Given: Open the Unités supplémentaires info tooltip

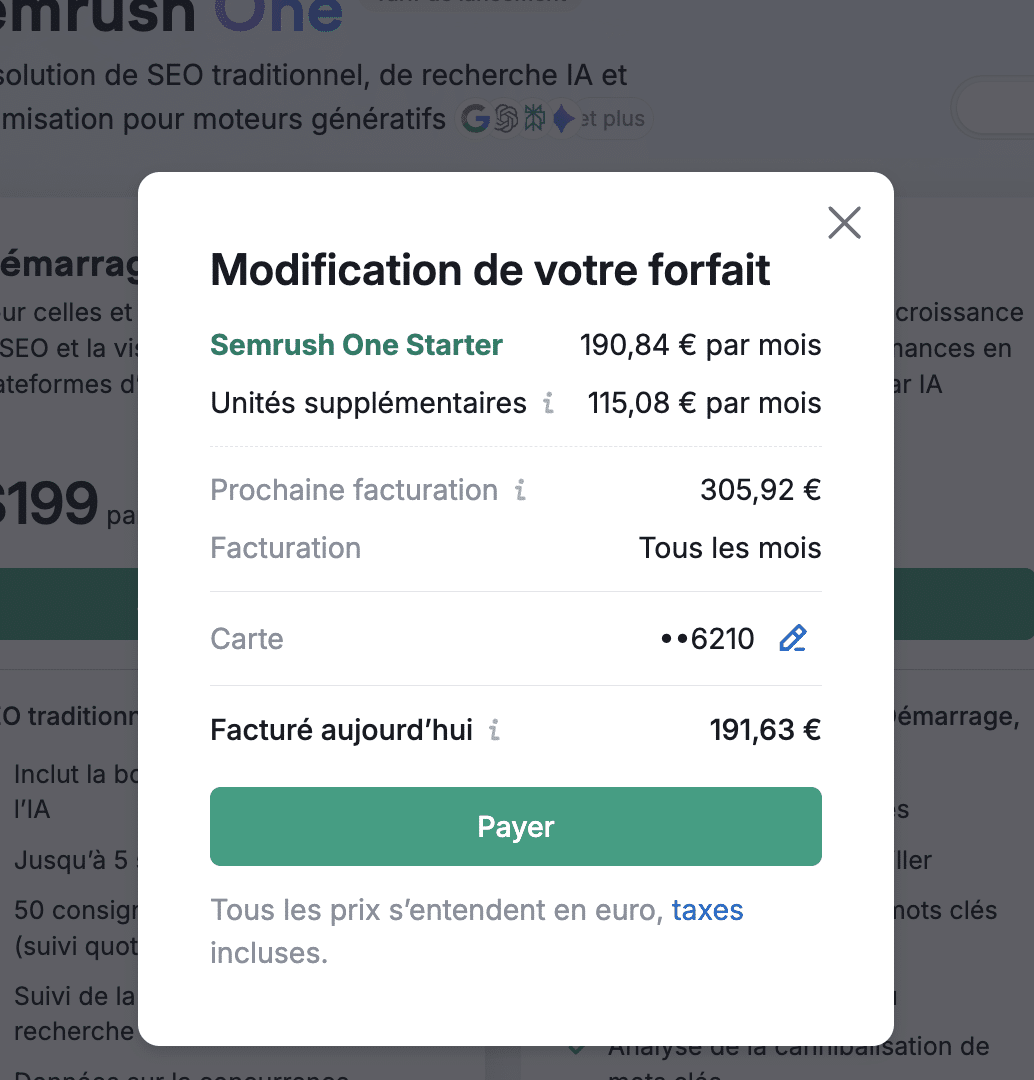Looking at the screenshot, I should (550, 404).
